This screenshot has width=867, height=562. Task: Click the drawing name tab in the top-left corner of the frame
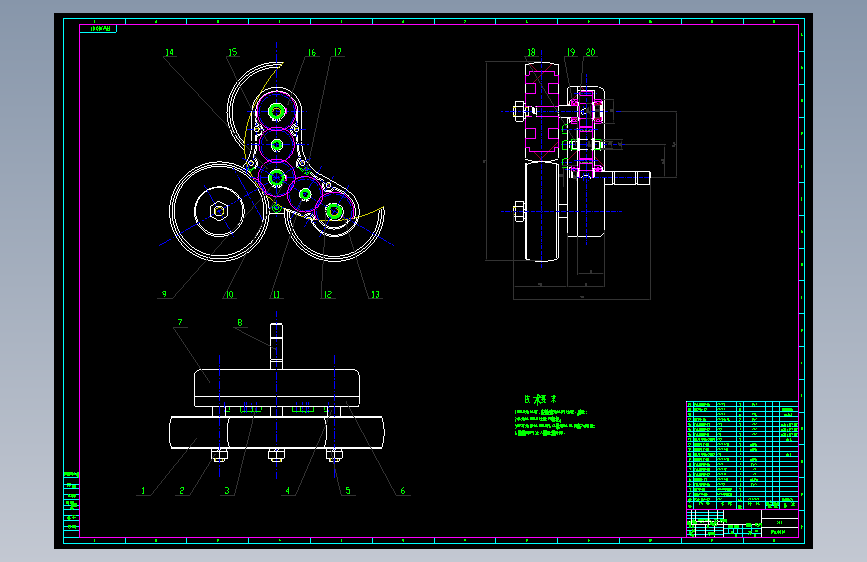click(98, 29)
